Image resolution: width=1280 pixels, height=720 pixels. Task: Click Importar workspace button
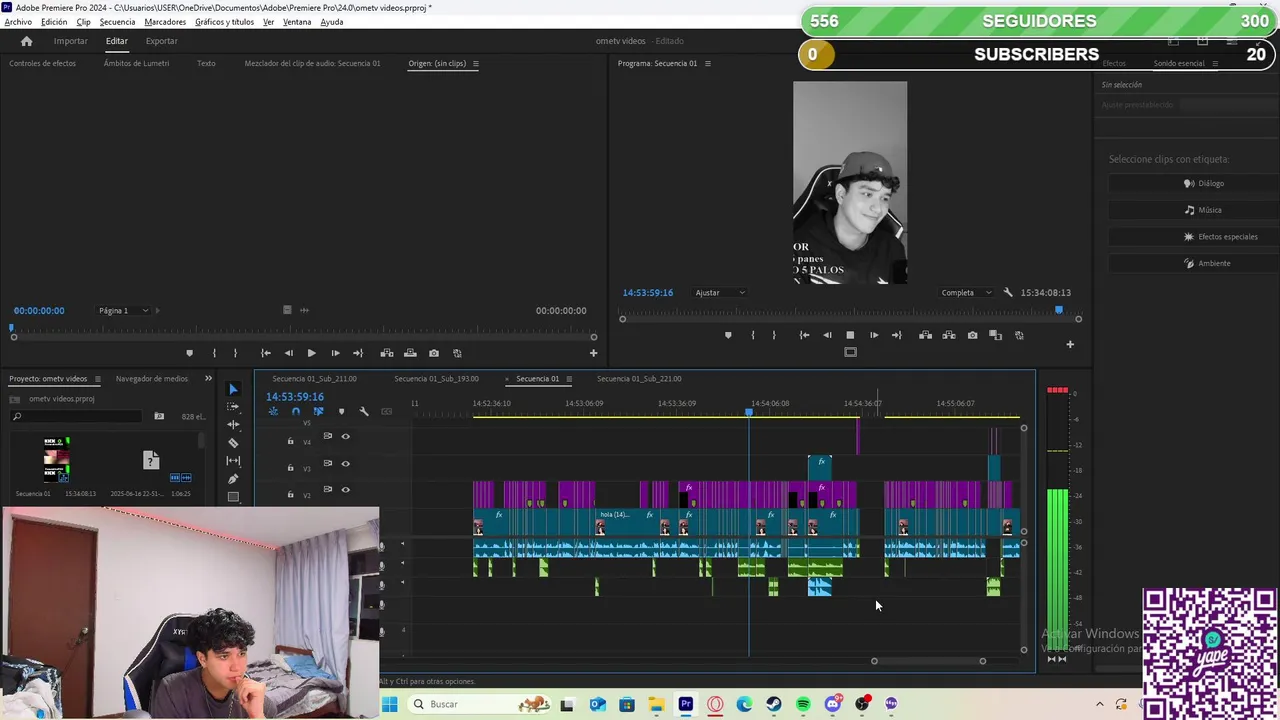(x=70, y=41)
